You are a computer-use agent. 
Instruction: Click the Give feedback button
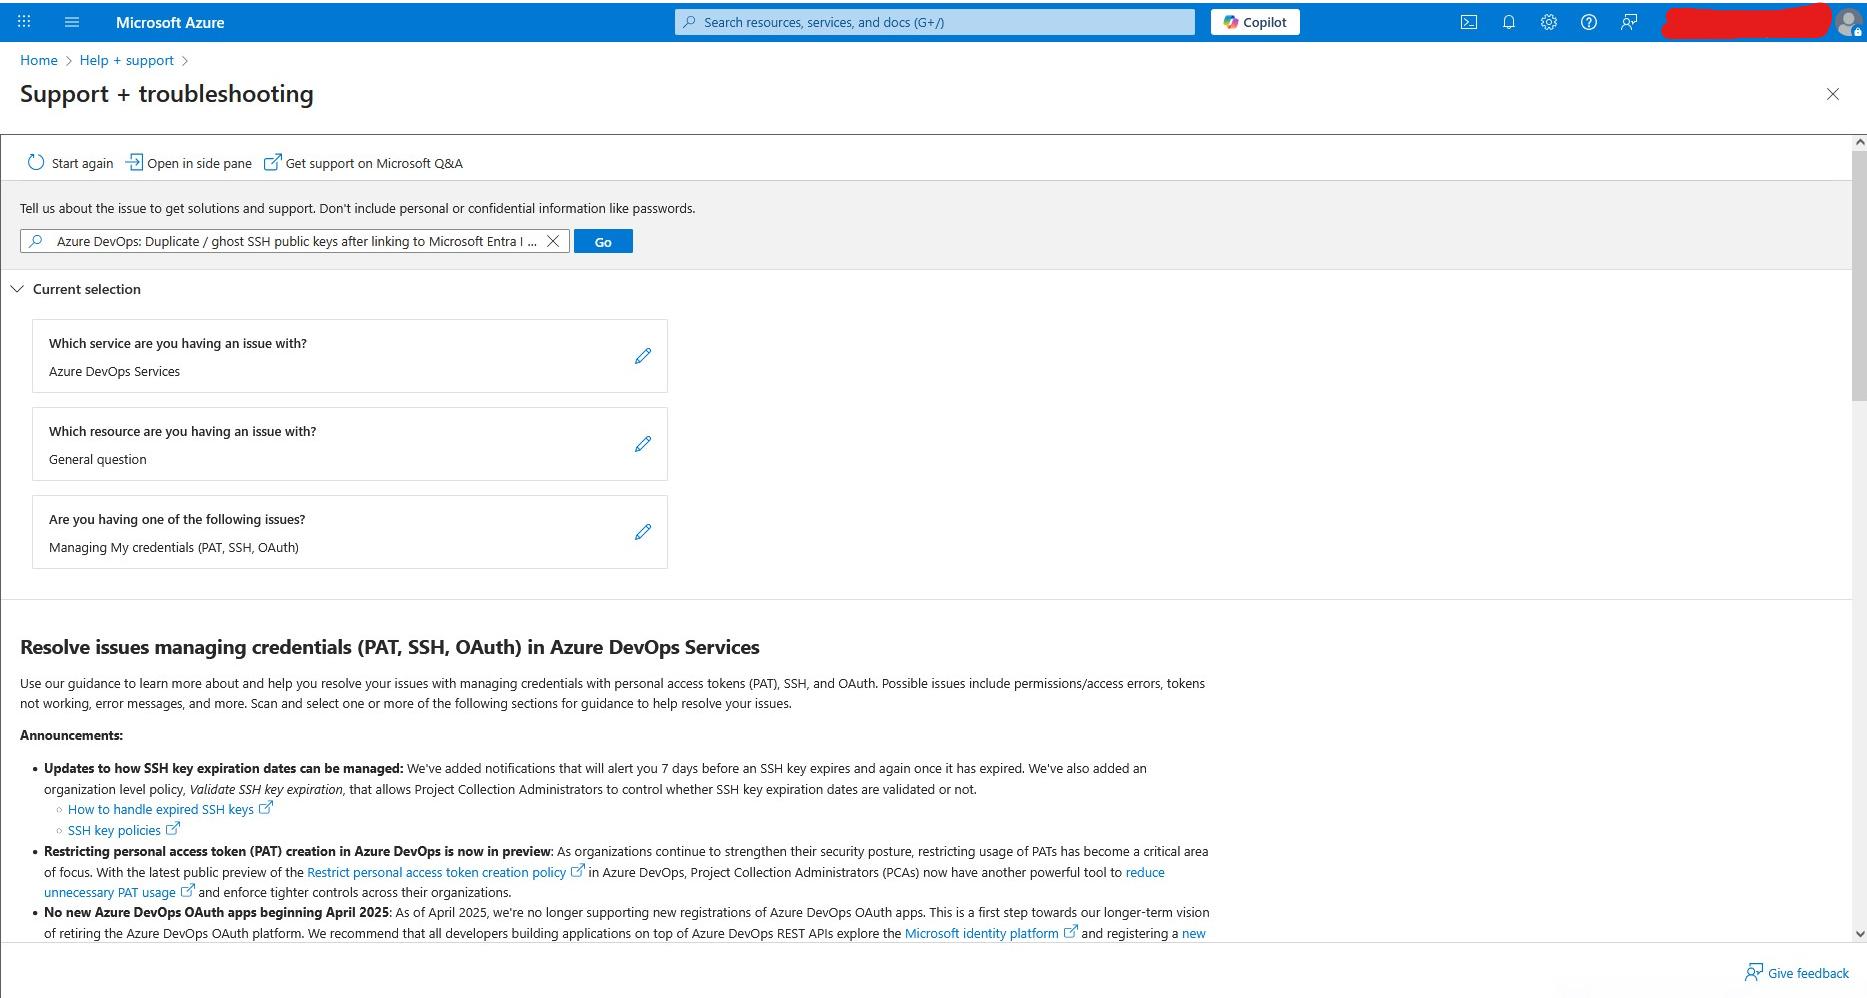point(1797,973)
